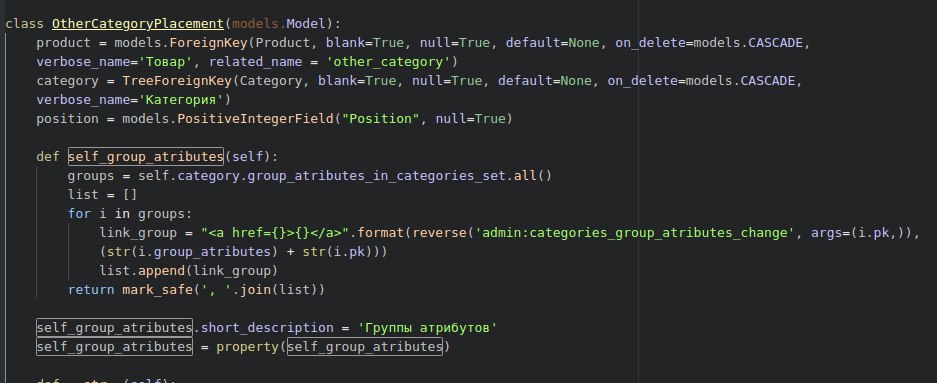Click the "Position" string literal
This screenshot has height=383, width=937.
(380, 119)
